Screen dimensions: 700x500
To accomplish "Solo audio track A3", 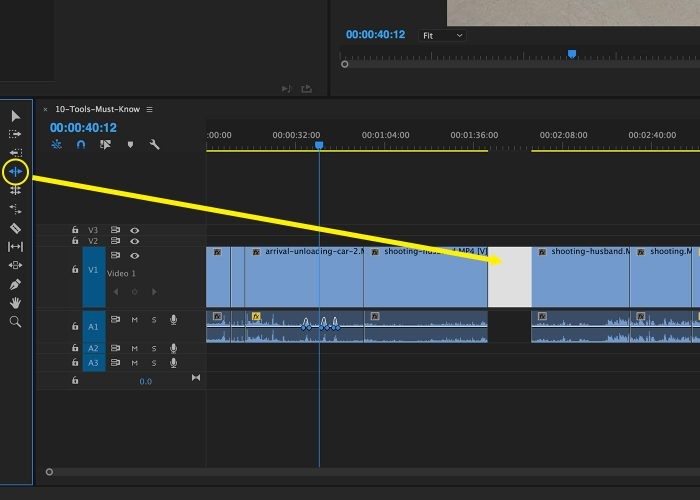I will 154,363.
